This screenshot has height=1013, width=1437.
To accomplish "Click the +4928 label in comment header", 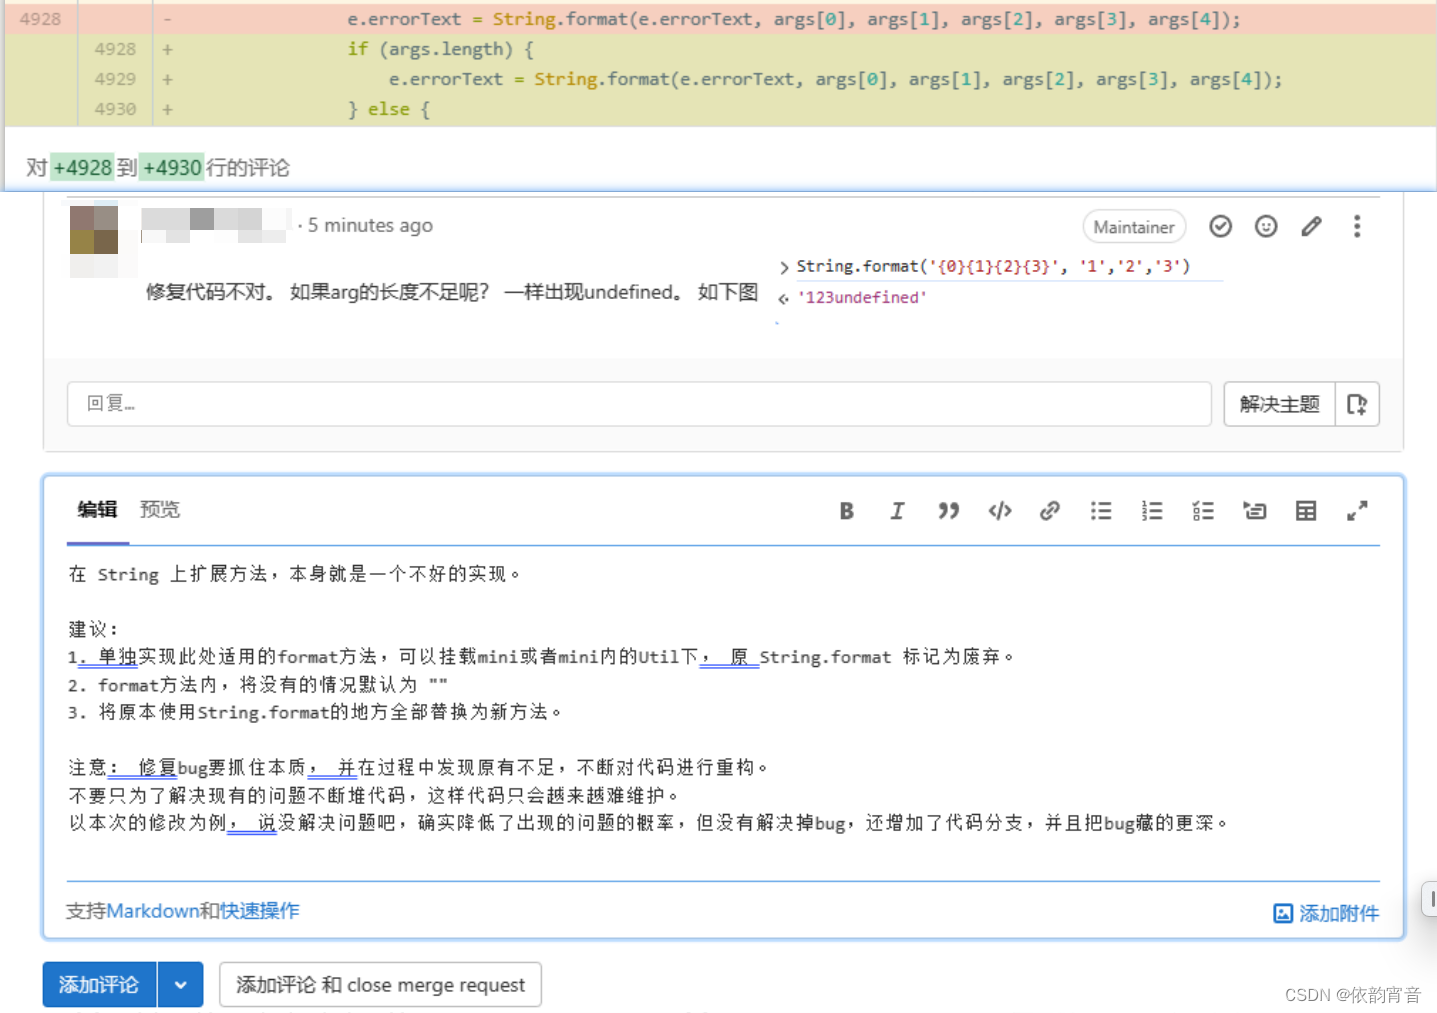I will (x=82, y=168).
